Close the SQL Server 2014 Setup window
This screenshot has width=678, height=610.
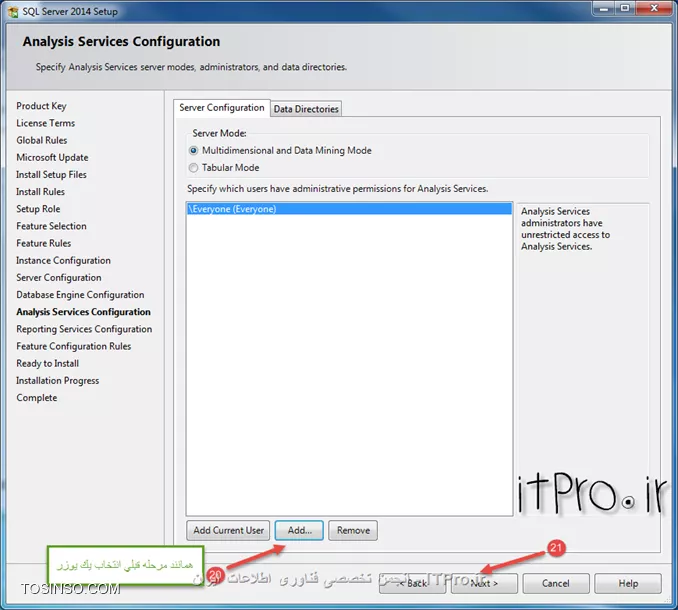(x=654, y=8)
